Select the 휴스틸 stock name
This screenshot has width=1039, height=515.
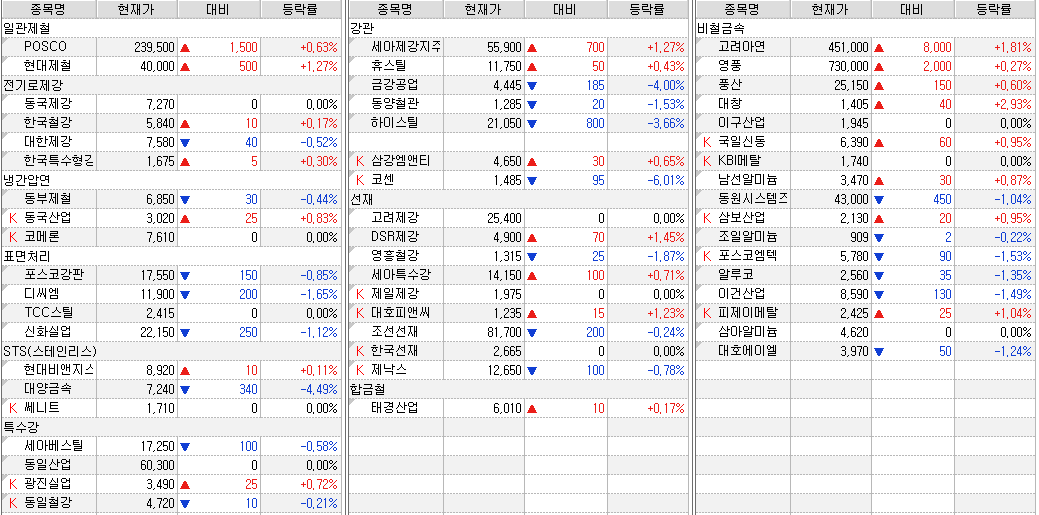tap(389, 66)
